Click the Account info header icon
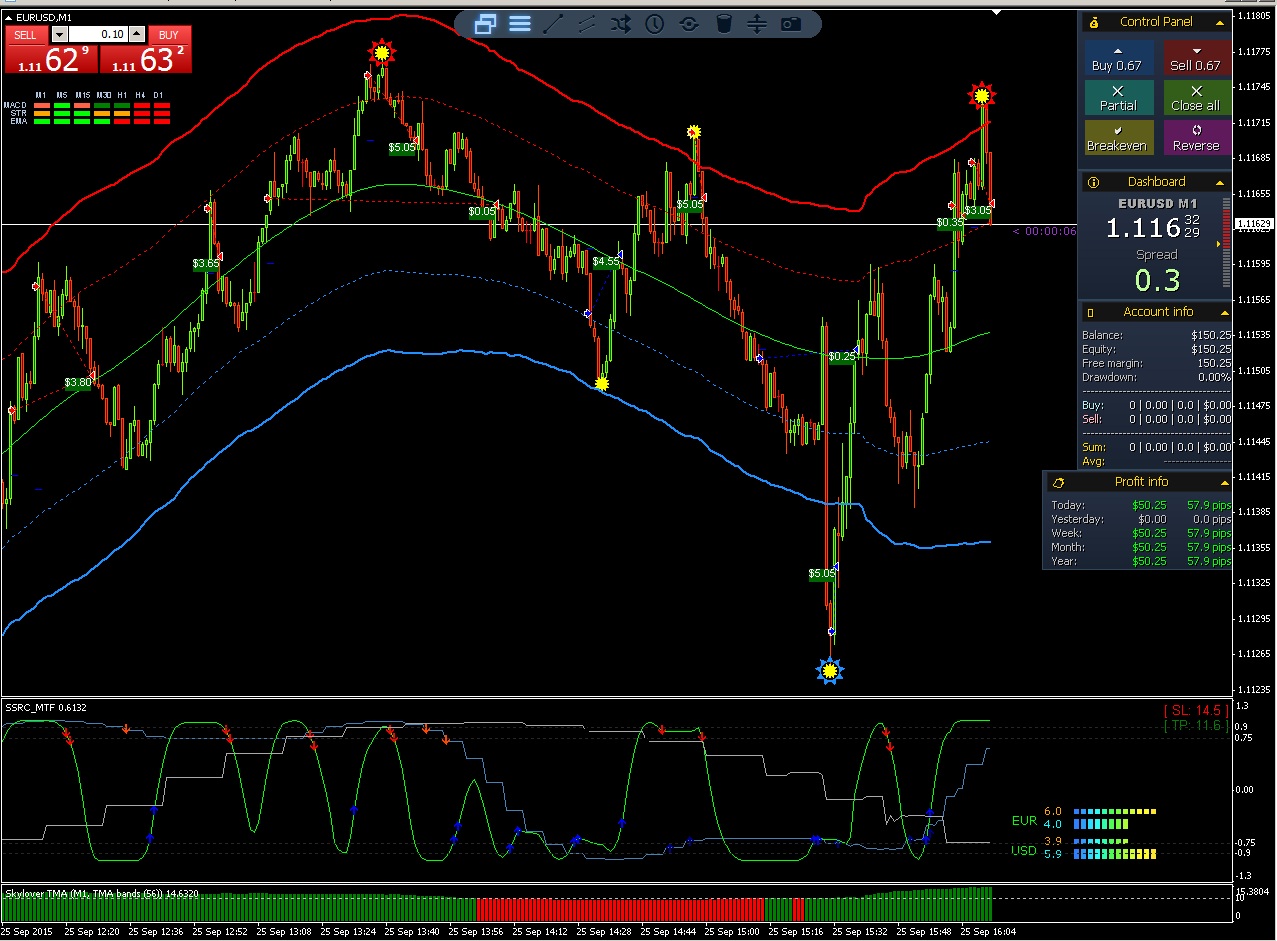The height and width of the screenshot is (941, 1277). click(1091, 312)
